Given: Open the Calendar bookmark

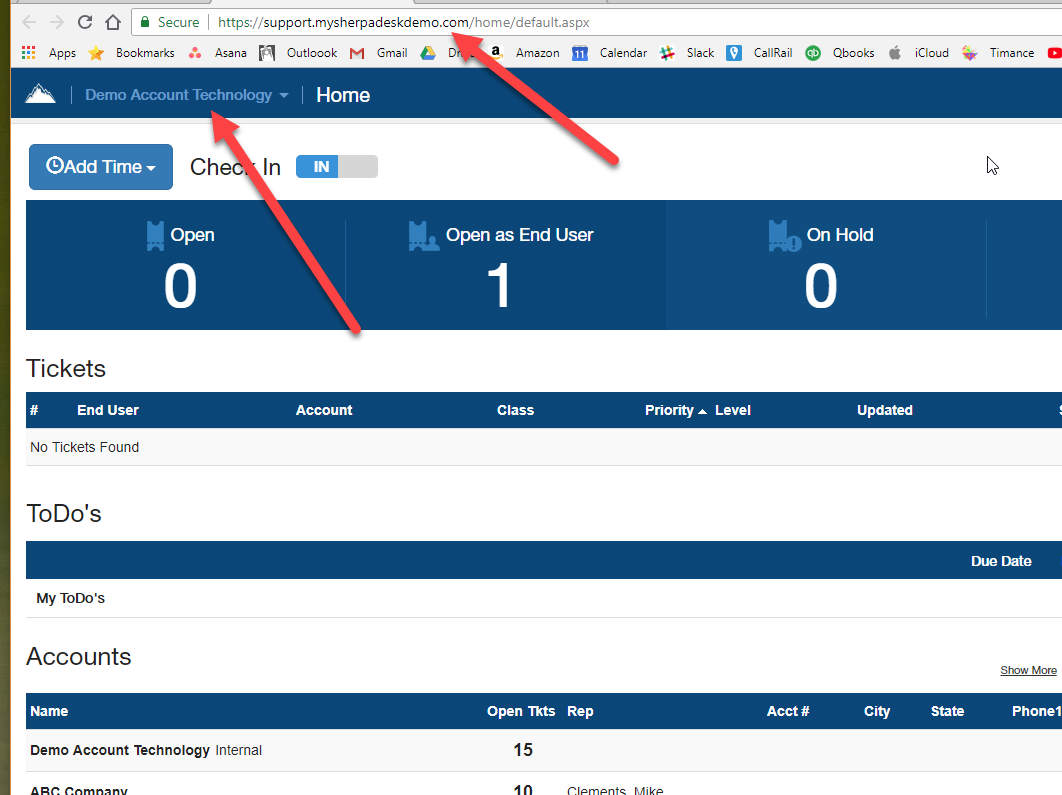Looking at the screenshot, I should (x=613, y=52).
